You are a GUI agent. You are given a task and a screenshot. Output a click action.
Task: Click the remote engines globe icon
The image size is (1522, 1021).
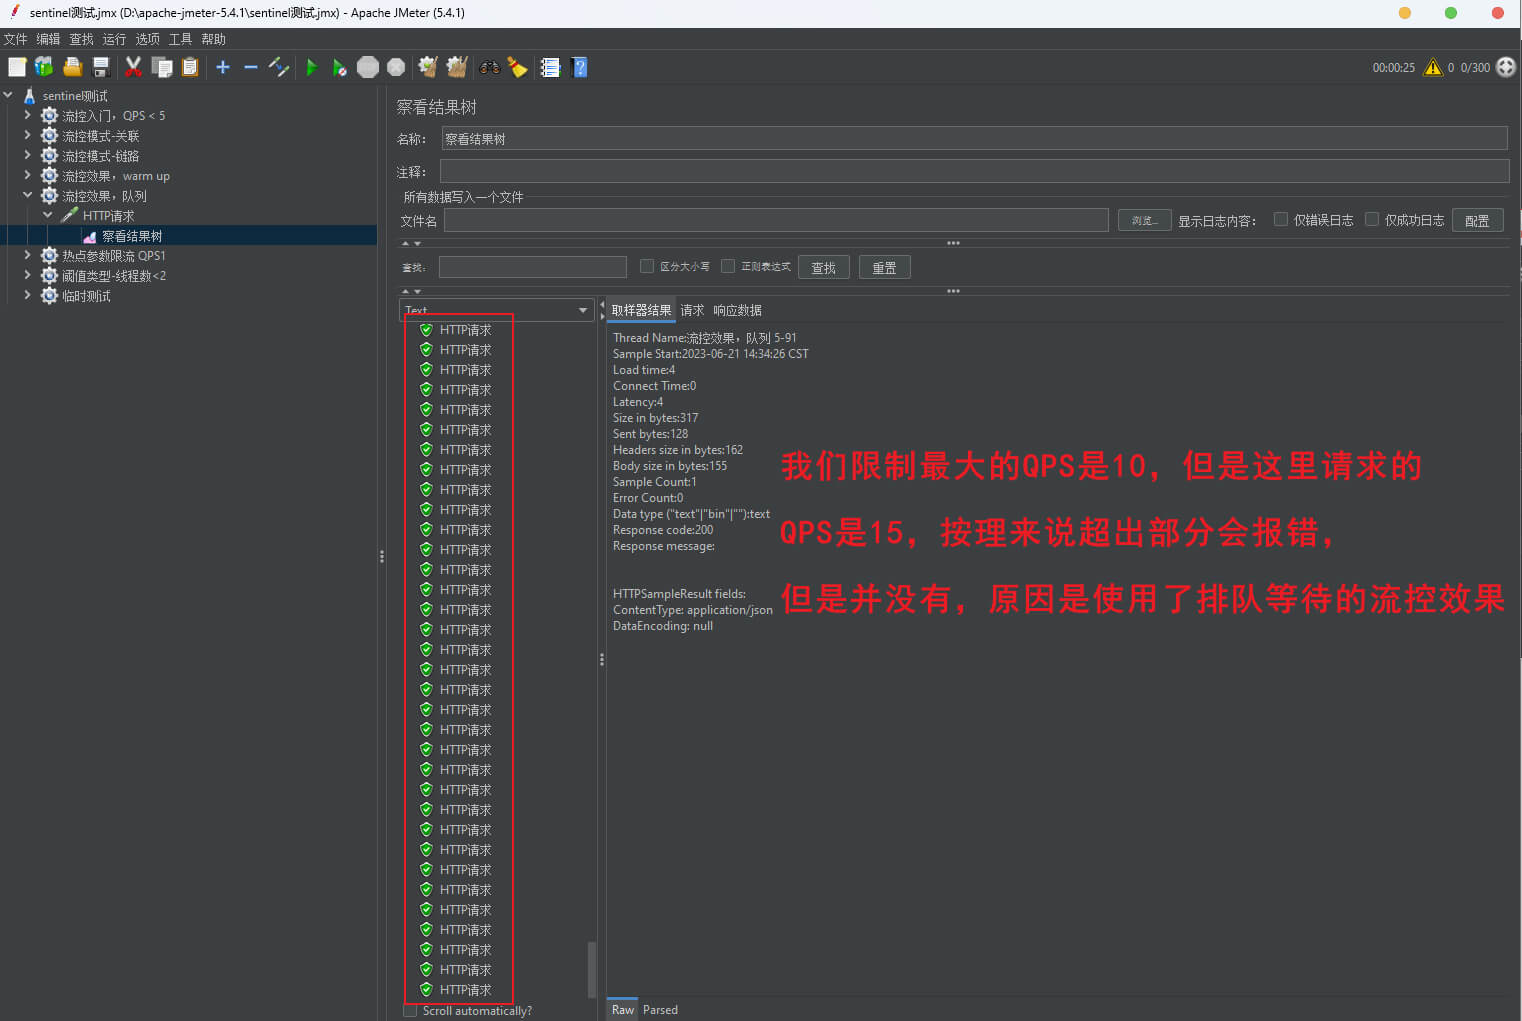[x=1506, y=67]
